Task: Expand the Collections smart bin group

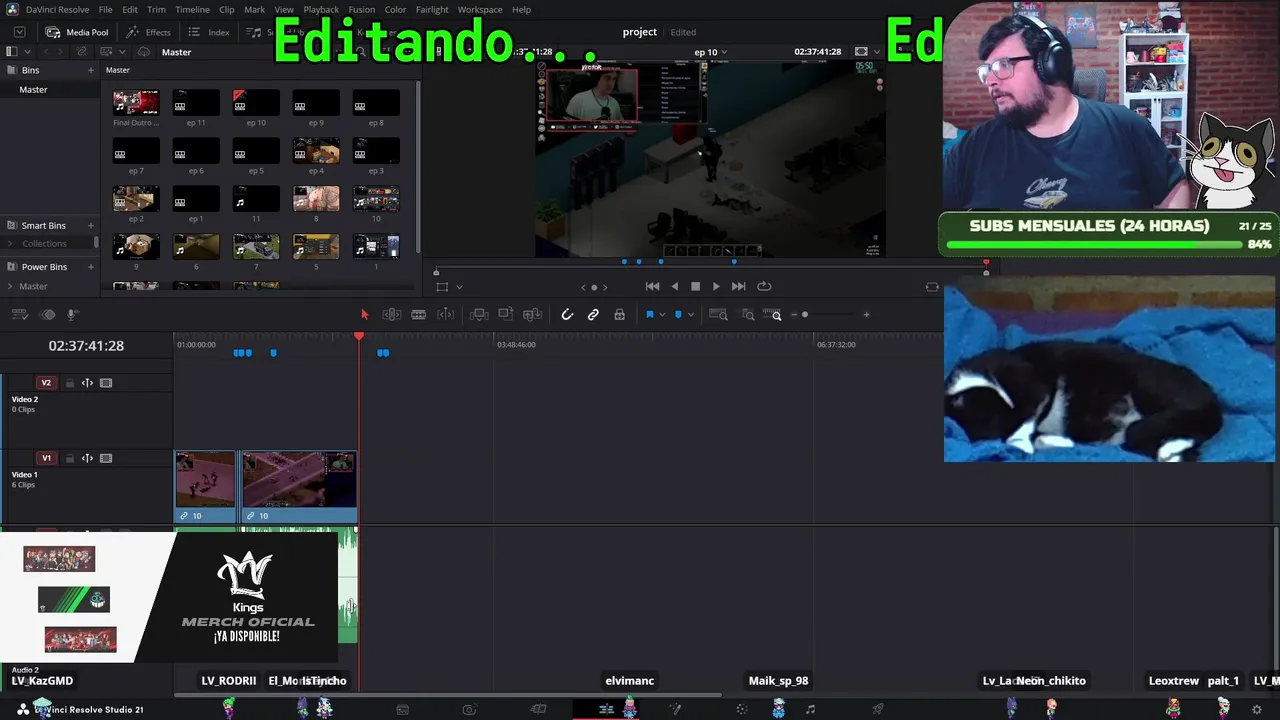Action: [x=10, y=244]
